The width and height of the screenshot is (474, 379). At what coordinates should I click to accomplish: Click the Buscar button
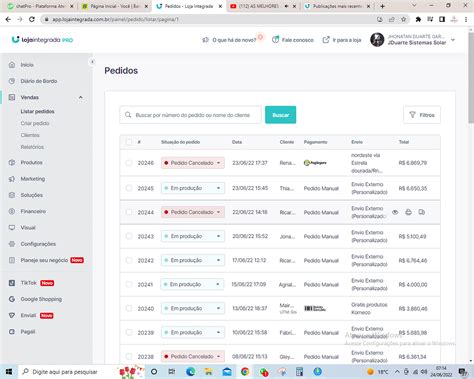coord(280,115)
